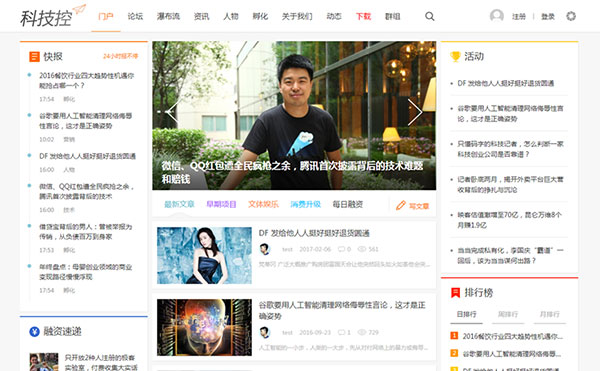
Task: Click the red 排行榜 bookmark icon
Action: pos(455,293)
